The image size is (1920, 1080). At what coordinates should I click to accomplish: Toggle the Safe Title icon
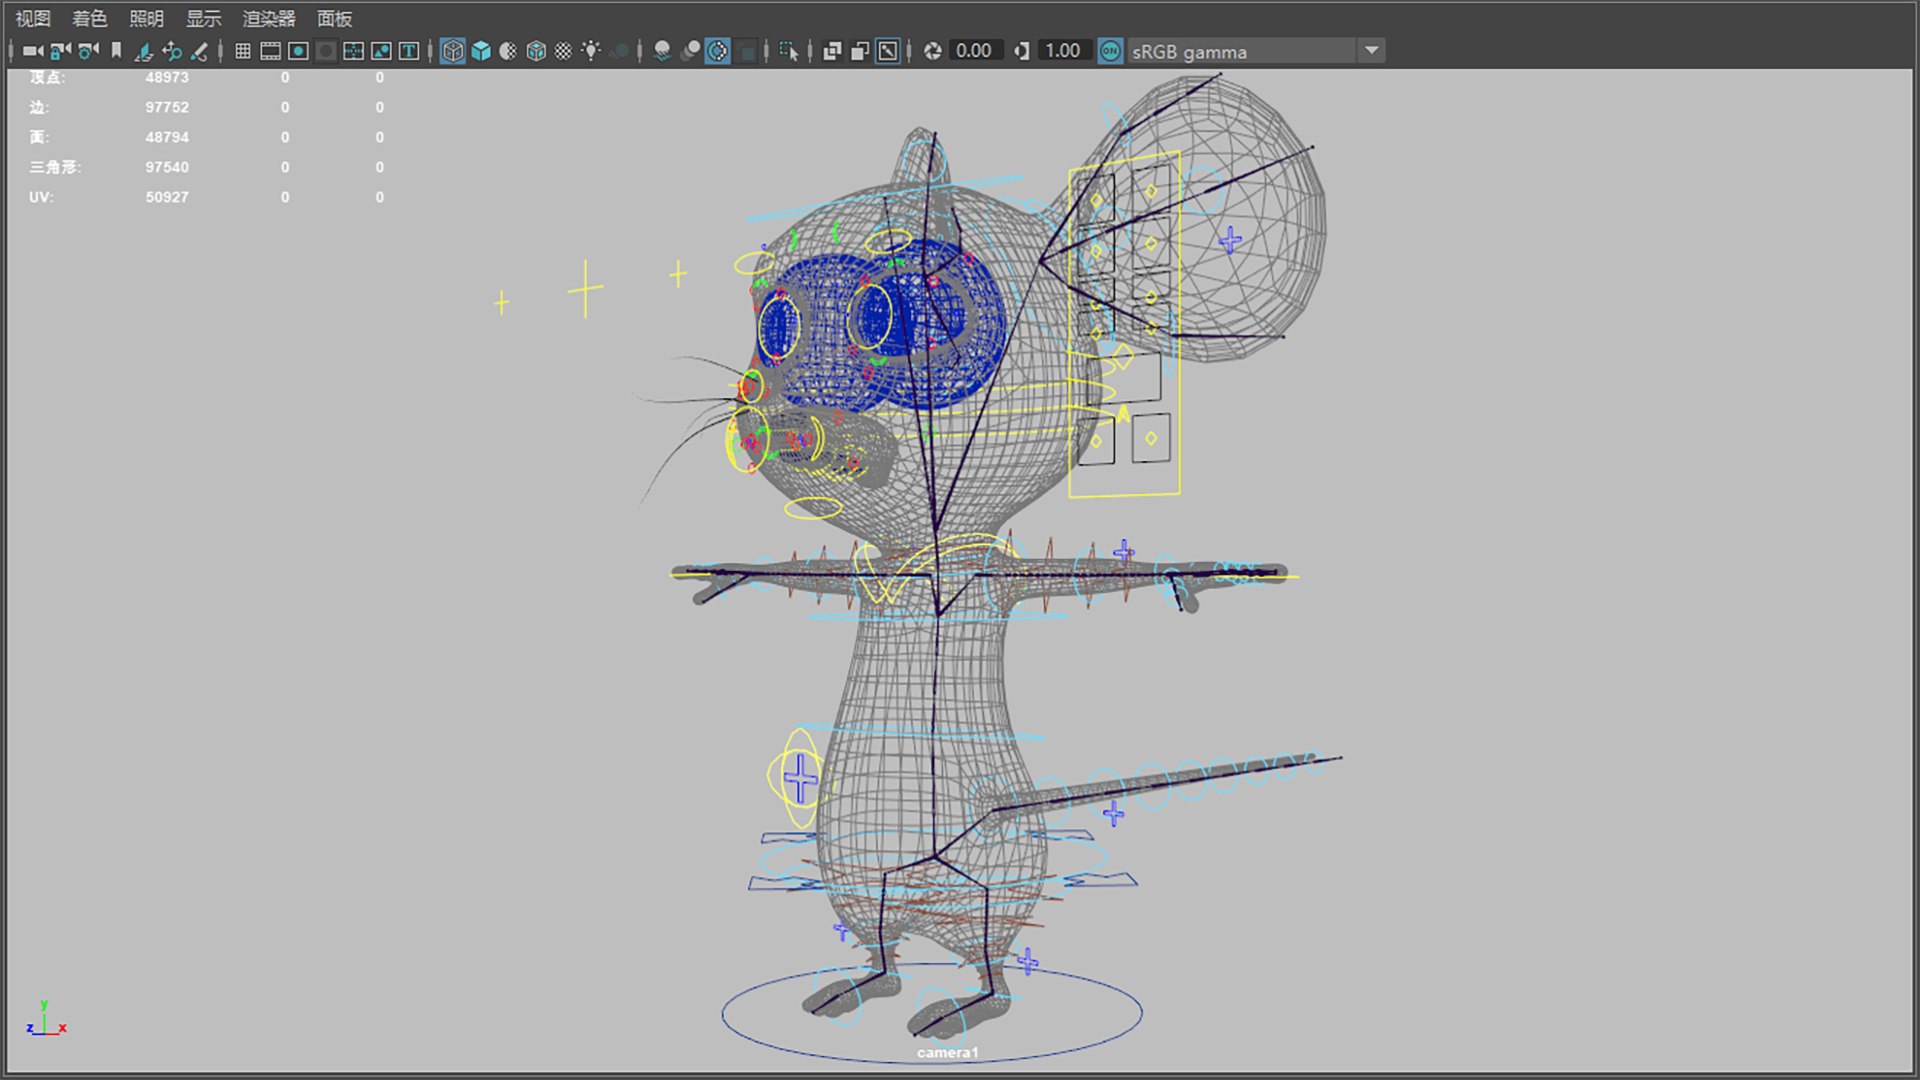point(409,51)
